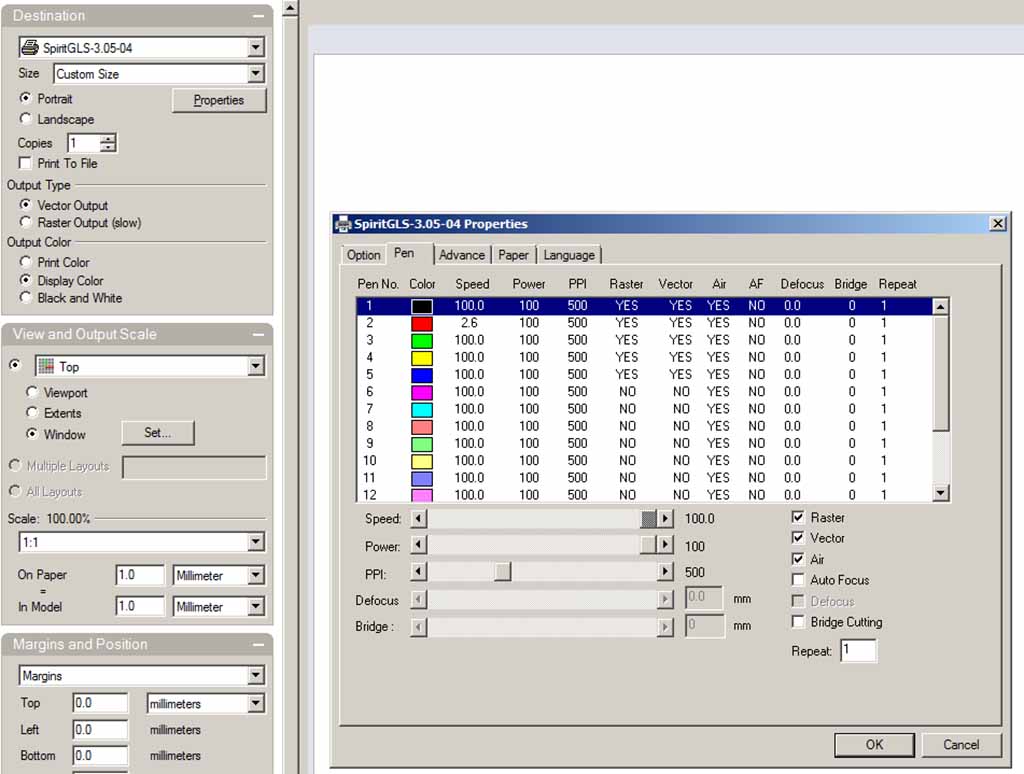Image resolution: width=1024 pixels, height=774 pixels.
Task: Enable Bridge Cutting checkbox
Action: coord(798,621)
